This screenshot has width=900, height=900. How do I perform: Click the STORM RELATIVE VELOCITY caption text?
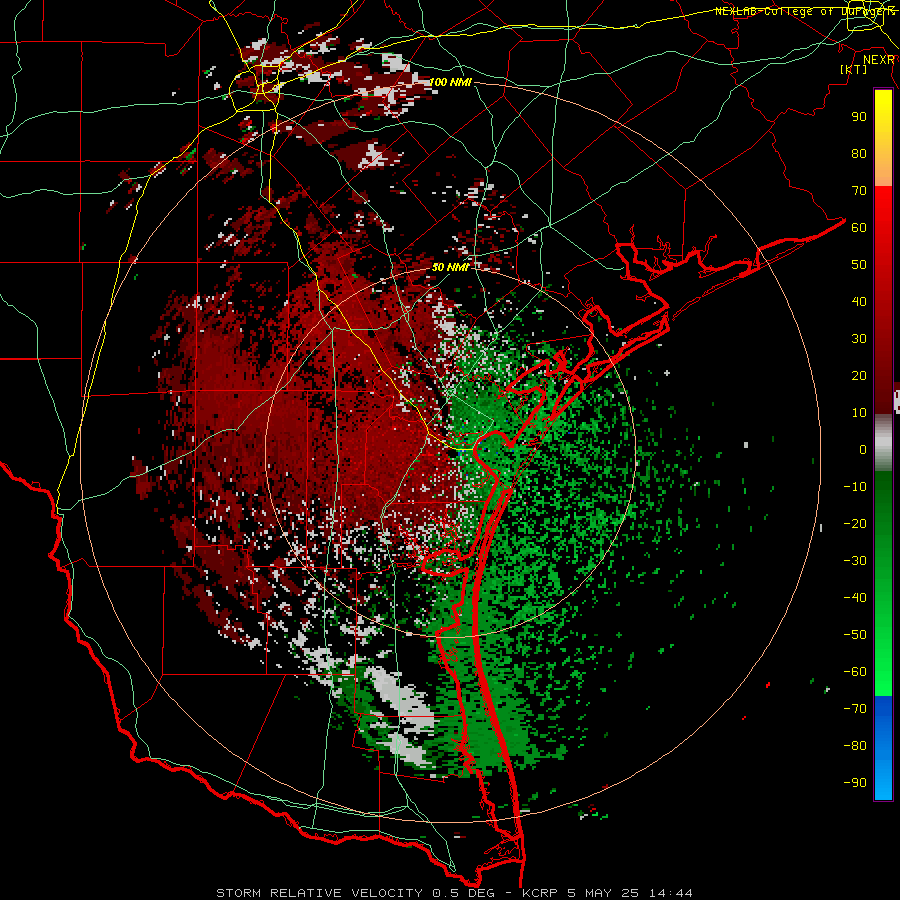(x=319, y=893)
